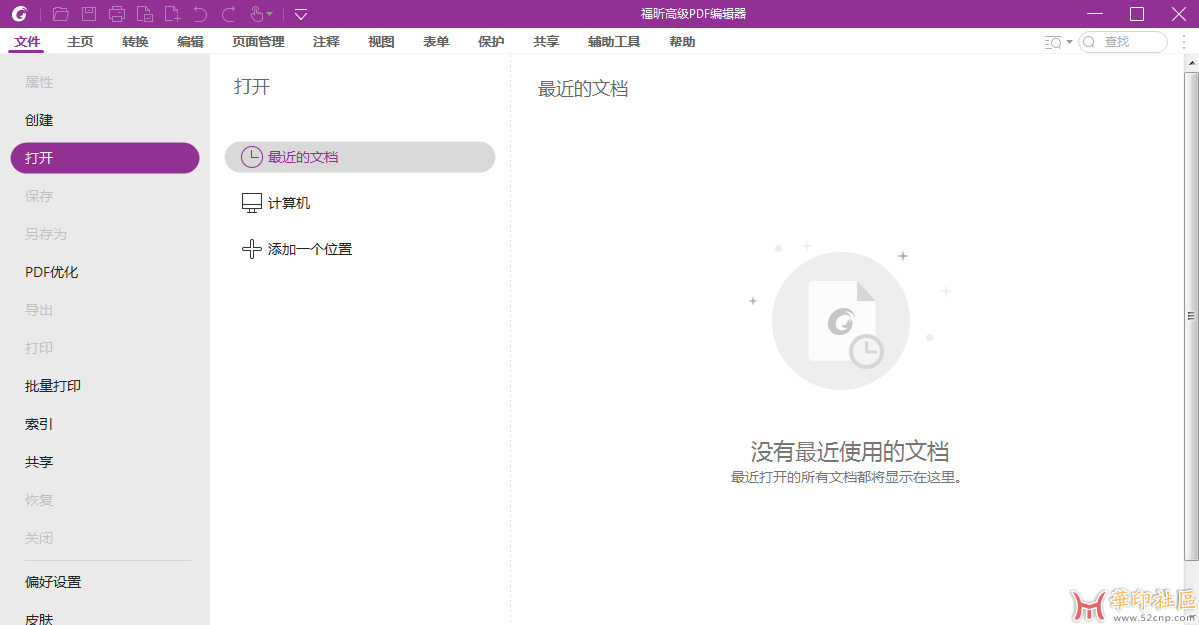This screenshot has height=625, width=1199.
Task: Switch to the 保护 tab
Action: click(x=491, y=41)
